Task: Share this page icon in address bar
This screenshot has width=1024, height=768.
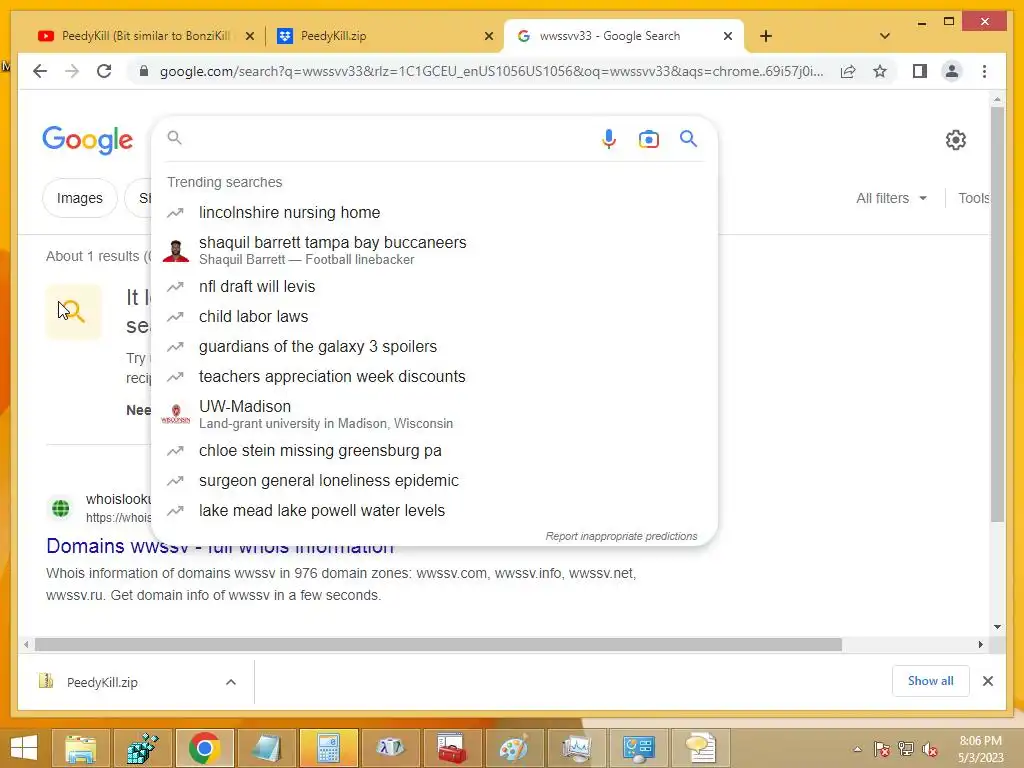Action: click(848, 71)
